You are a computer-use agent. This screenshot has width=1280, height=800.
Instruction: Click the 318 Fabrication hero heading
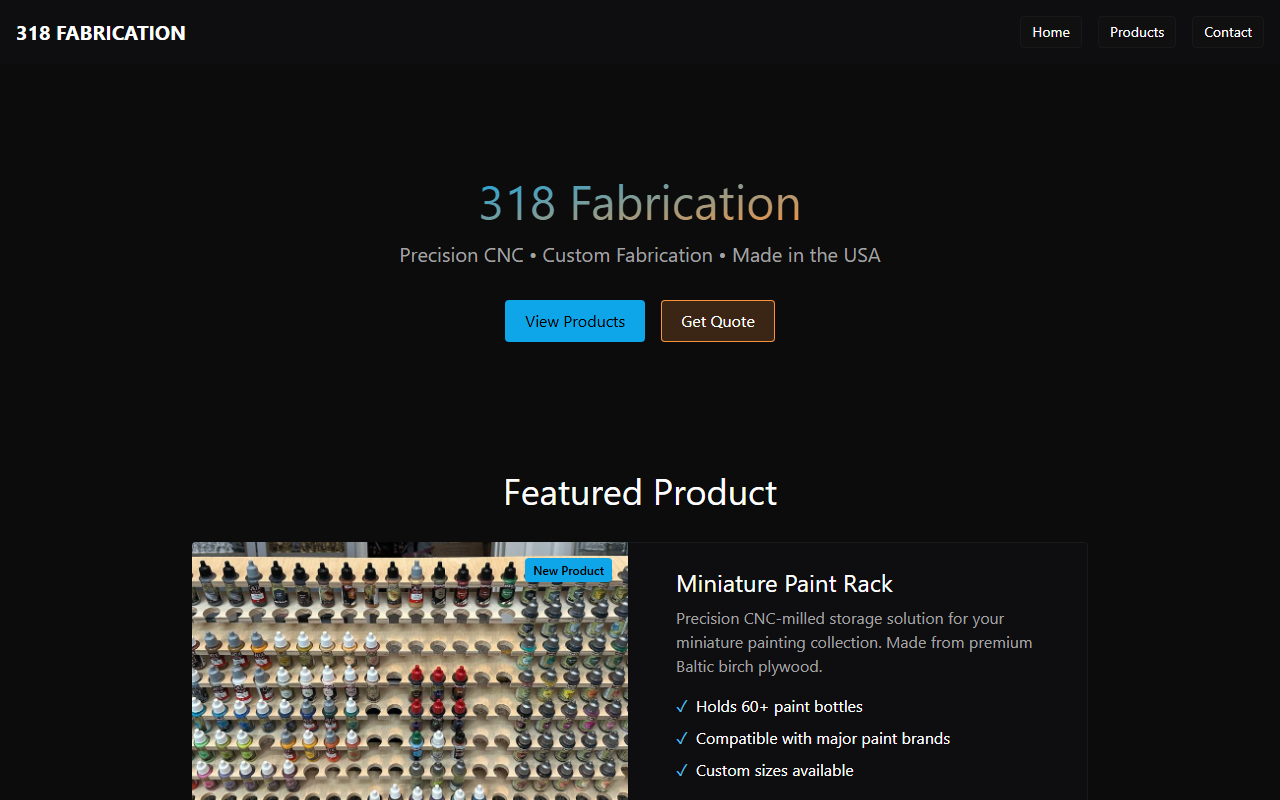click(x=640, y=203)
